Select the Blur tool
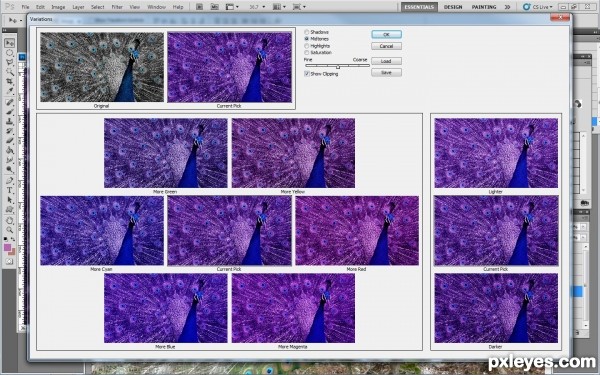Screen dimensions: 600x375 [10, 160]
